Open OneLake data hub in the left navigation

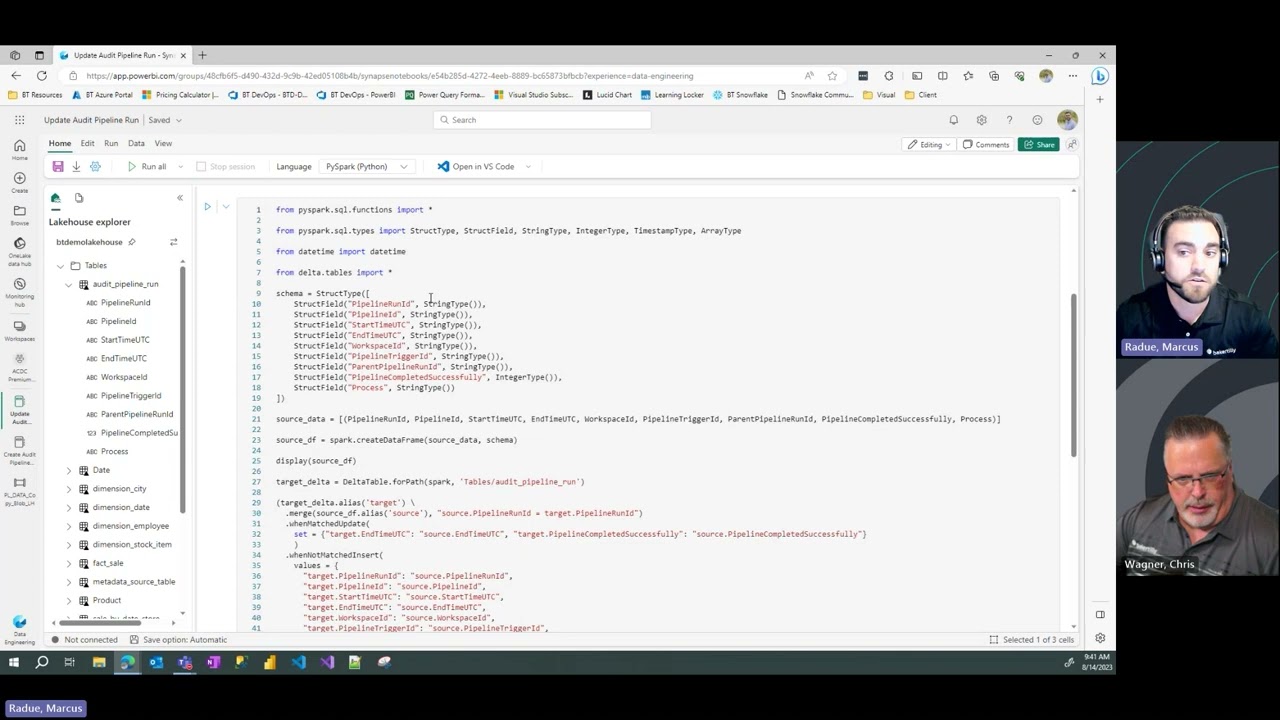tap(19, 249)
